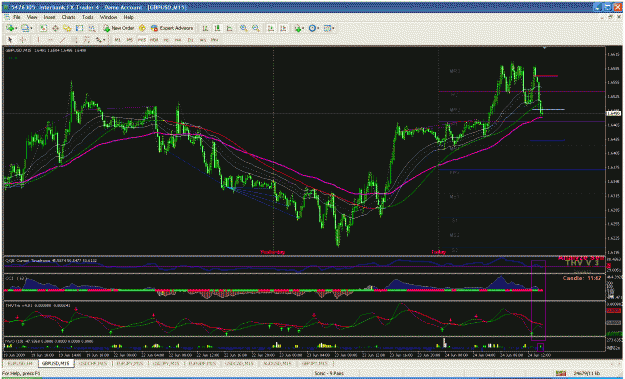Expand the arrows drawing tools dropdown
Screen dimensions: 625x379
coord(104,40)
